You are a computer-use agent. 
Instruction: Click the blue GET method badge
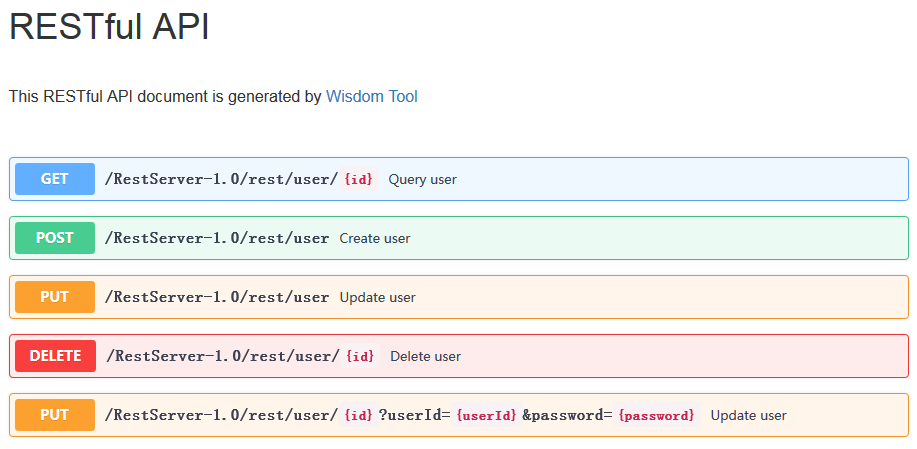tap(55, 179)
